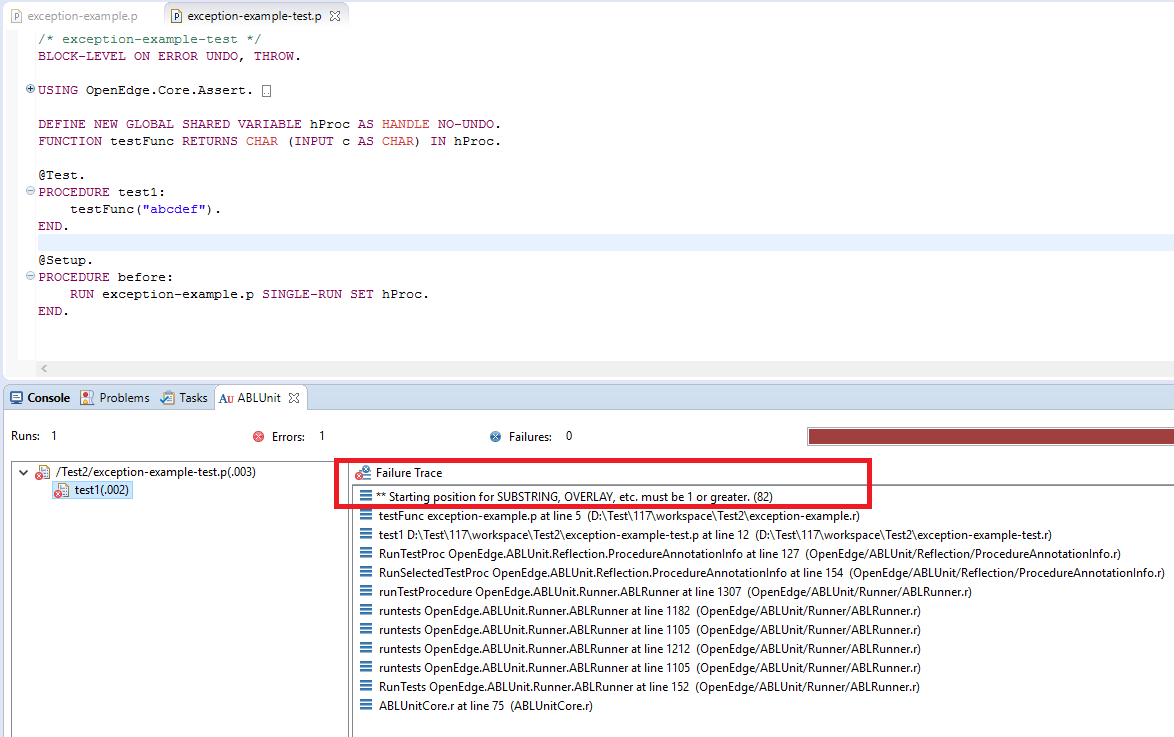Select the RunSelectedTestProc line 154 trace entry
The height and width of the screenshot is (737, 1174).
[x=772, y=573]
